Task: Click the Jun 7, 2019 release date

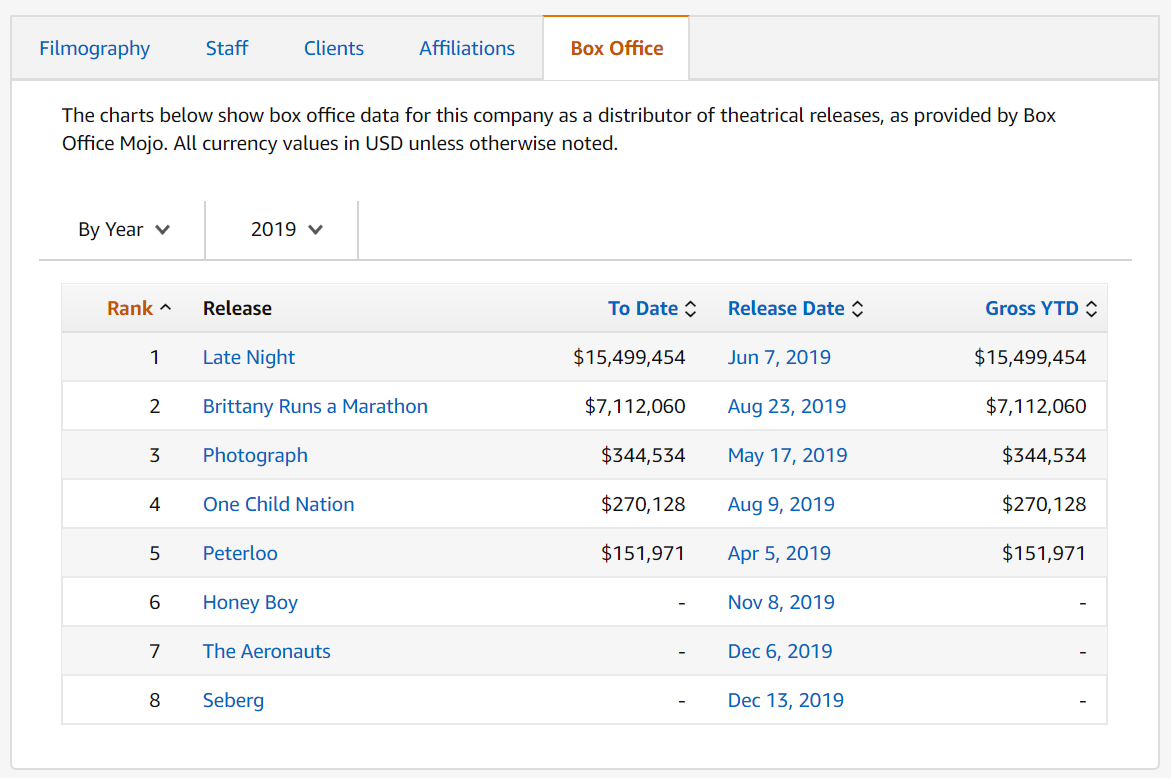Action: click(779, 357)
